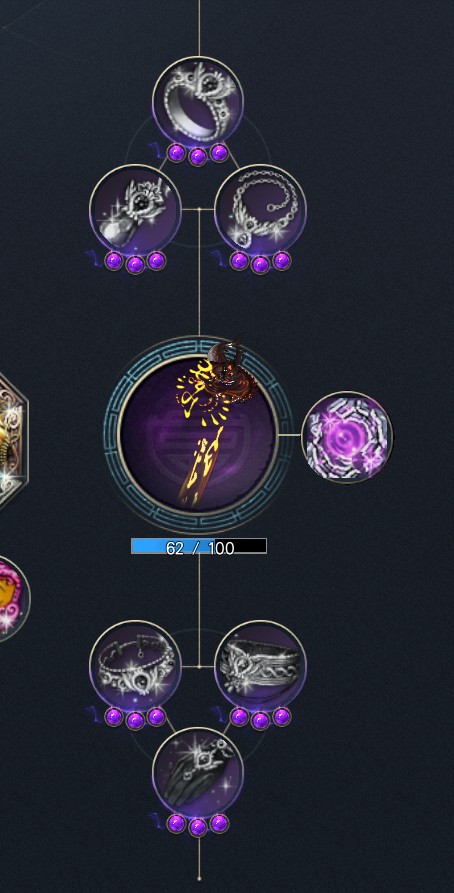Click the right purple gem under the gloves
Screen dimensions: 454x893
click(219, 823)
